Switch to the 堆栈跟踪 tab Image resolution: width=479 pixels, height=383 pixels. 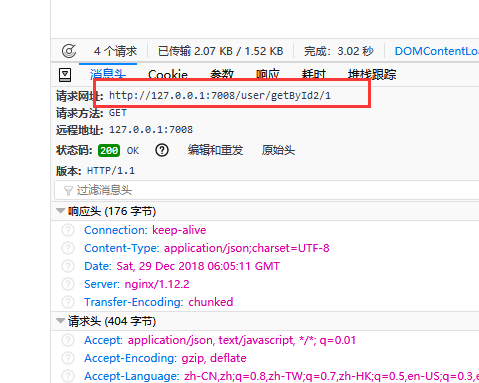(372, 74)
